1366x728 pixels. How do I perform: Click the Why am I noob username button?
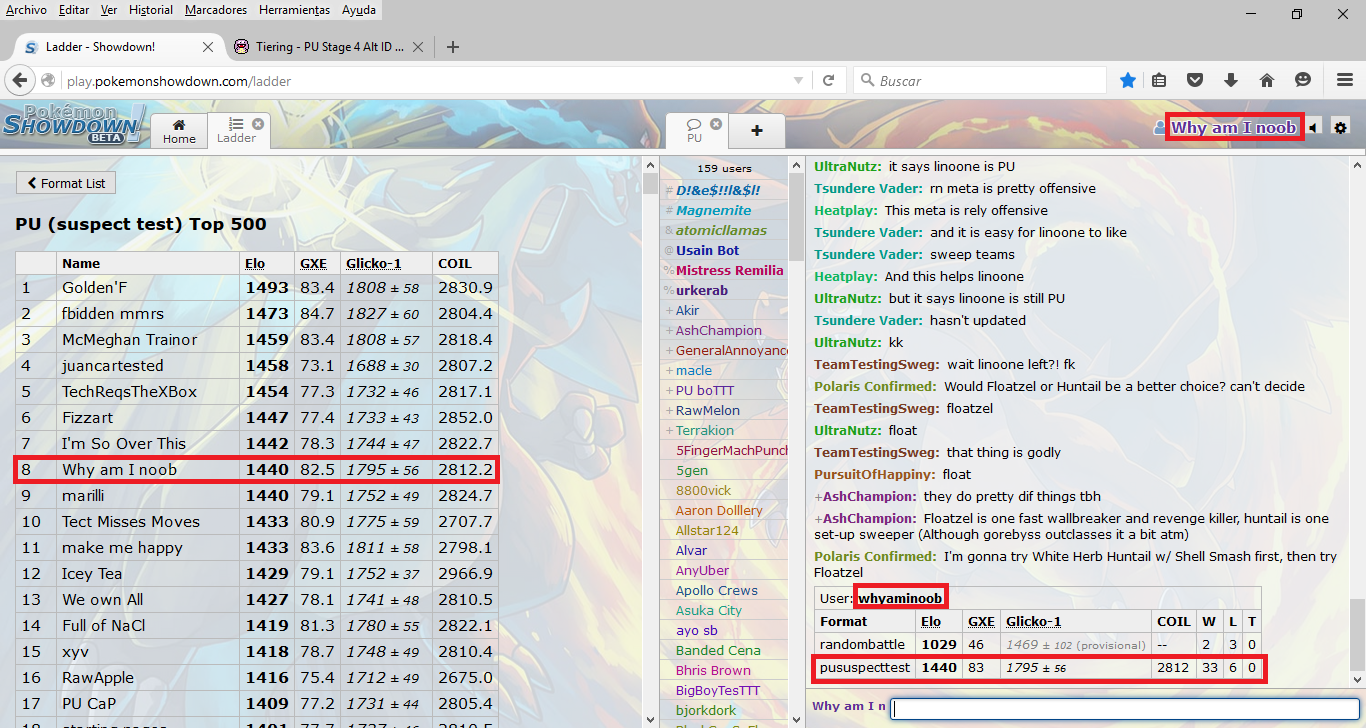coord(1233,127)
